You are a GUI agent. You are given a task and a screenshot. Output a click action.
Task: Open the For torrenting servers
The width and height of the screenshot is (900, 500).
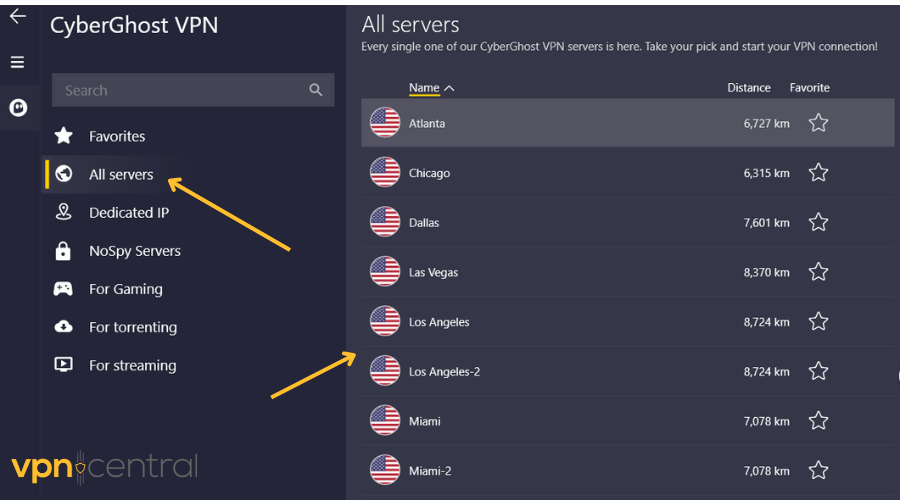tap(133, 327)
